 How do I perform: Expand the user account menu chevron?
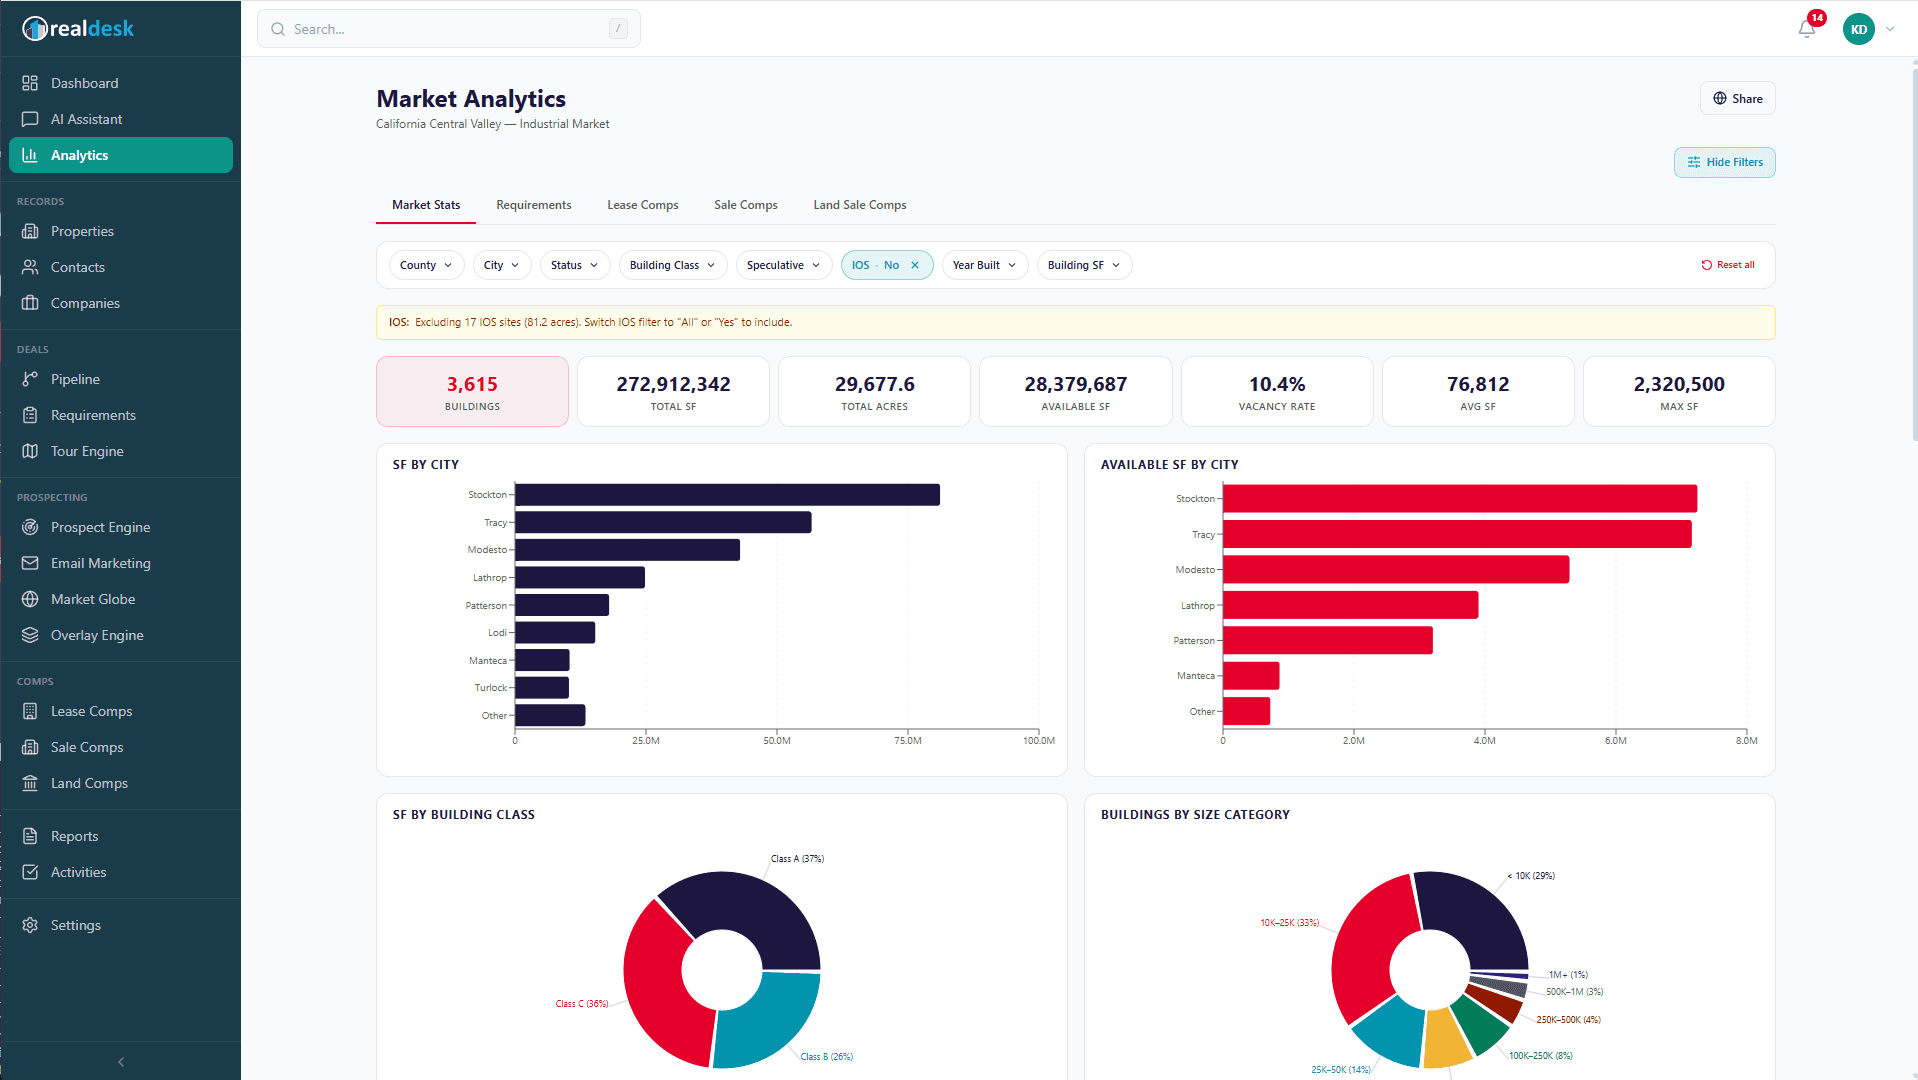[1890, 29]
